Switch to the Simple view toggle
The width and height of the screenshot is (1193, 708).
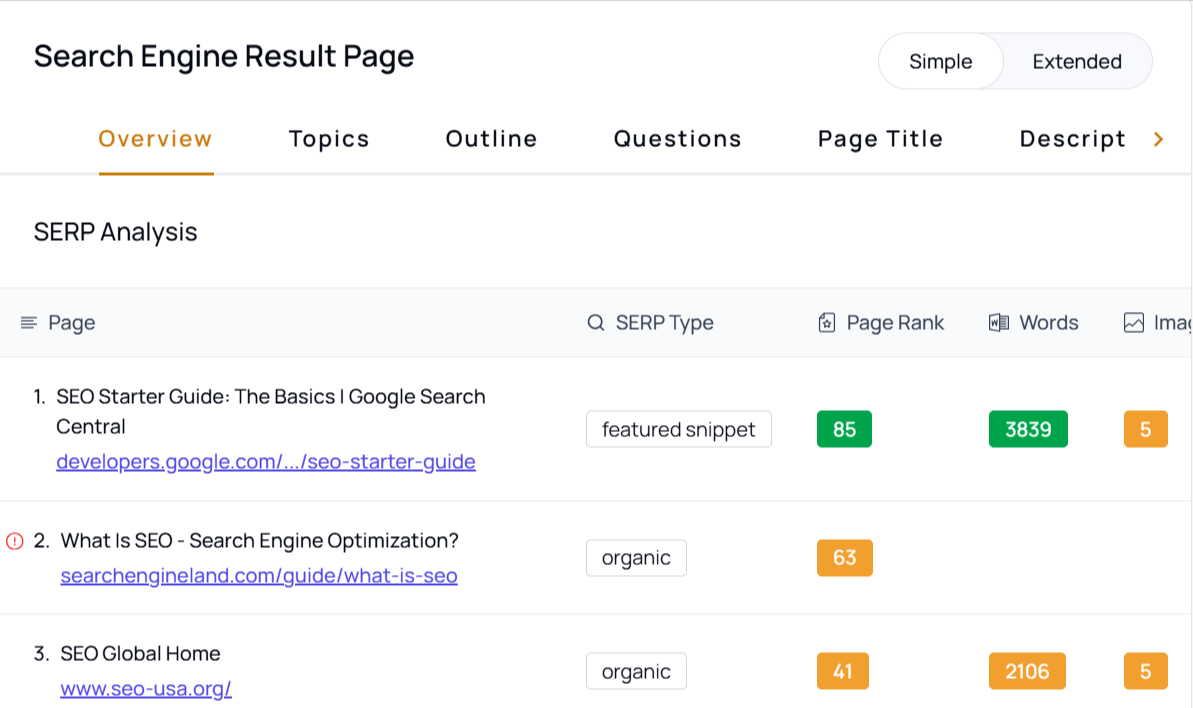point(940,61)
